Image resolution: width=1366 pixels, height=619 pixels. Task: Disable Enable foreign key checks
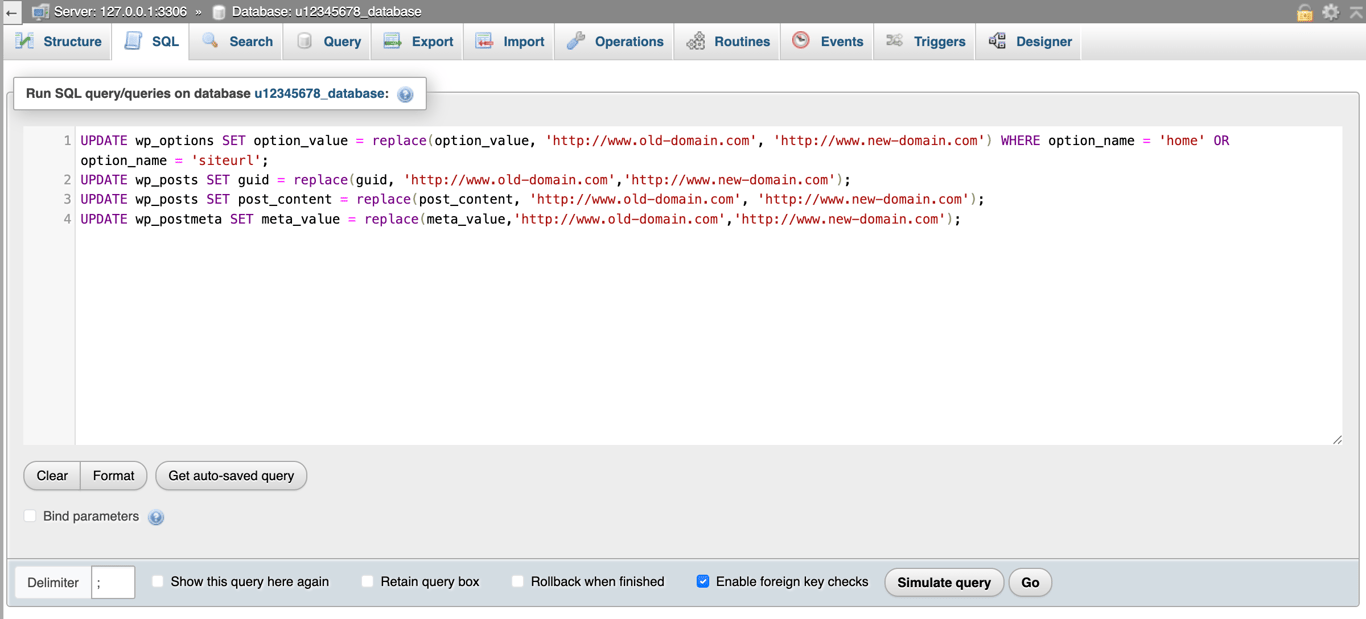pyautogui.click(x=703, y=580)
